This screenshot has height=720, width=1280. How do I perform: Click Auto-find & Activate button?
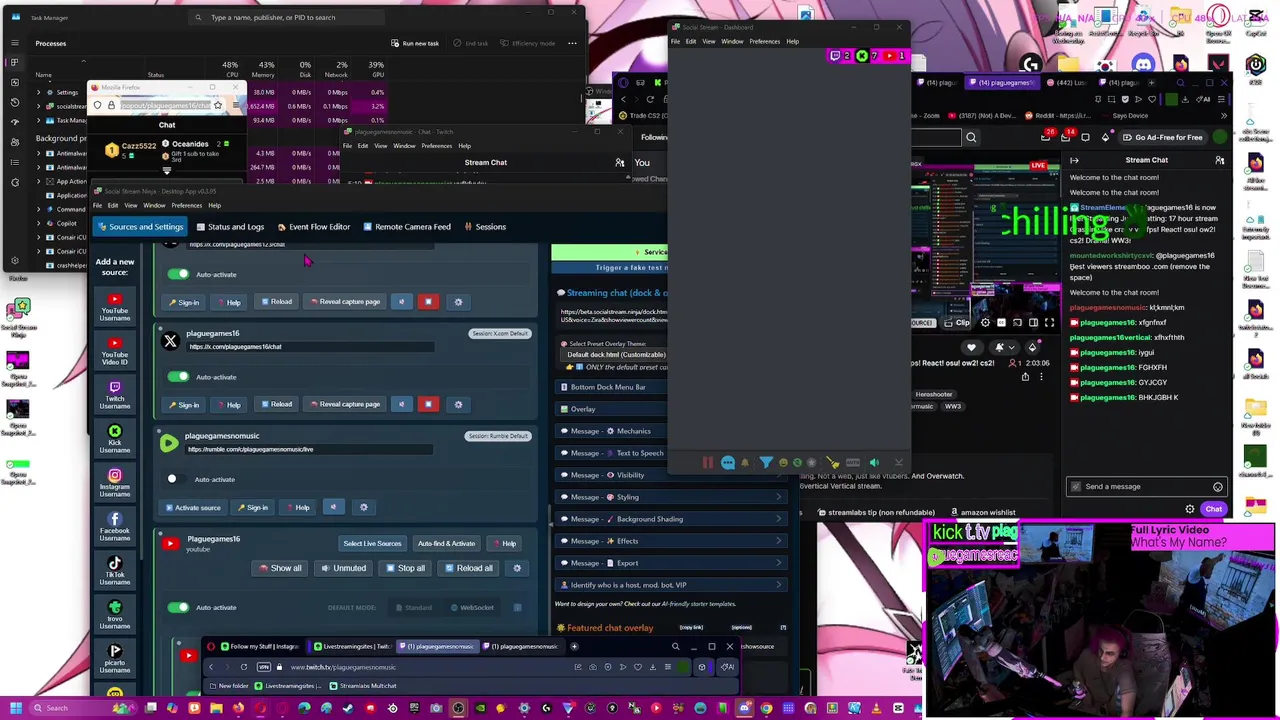[x=446, y=544]
